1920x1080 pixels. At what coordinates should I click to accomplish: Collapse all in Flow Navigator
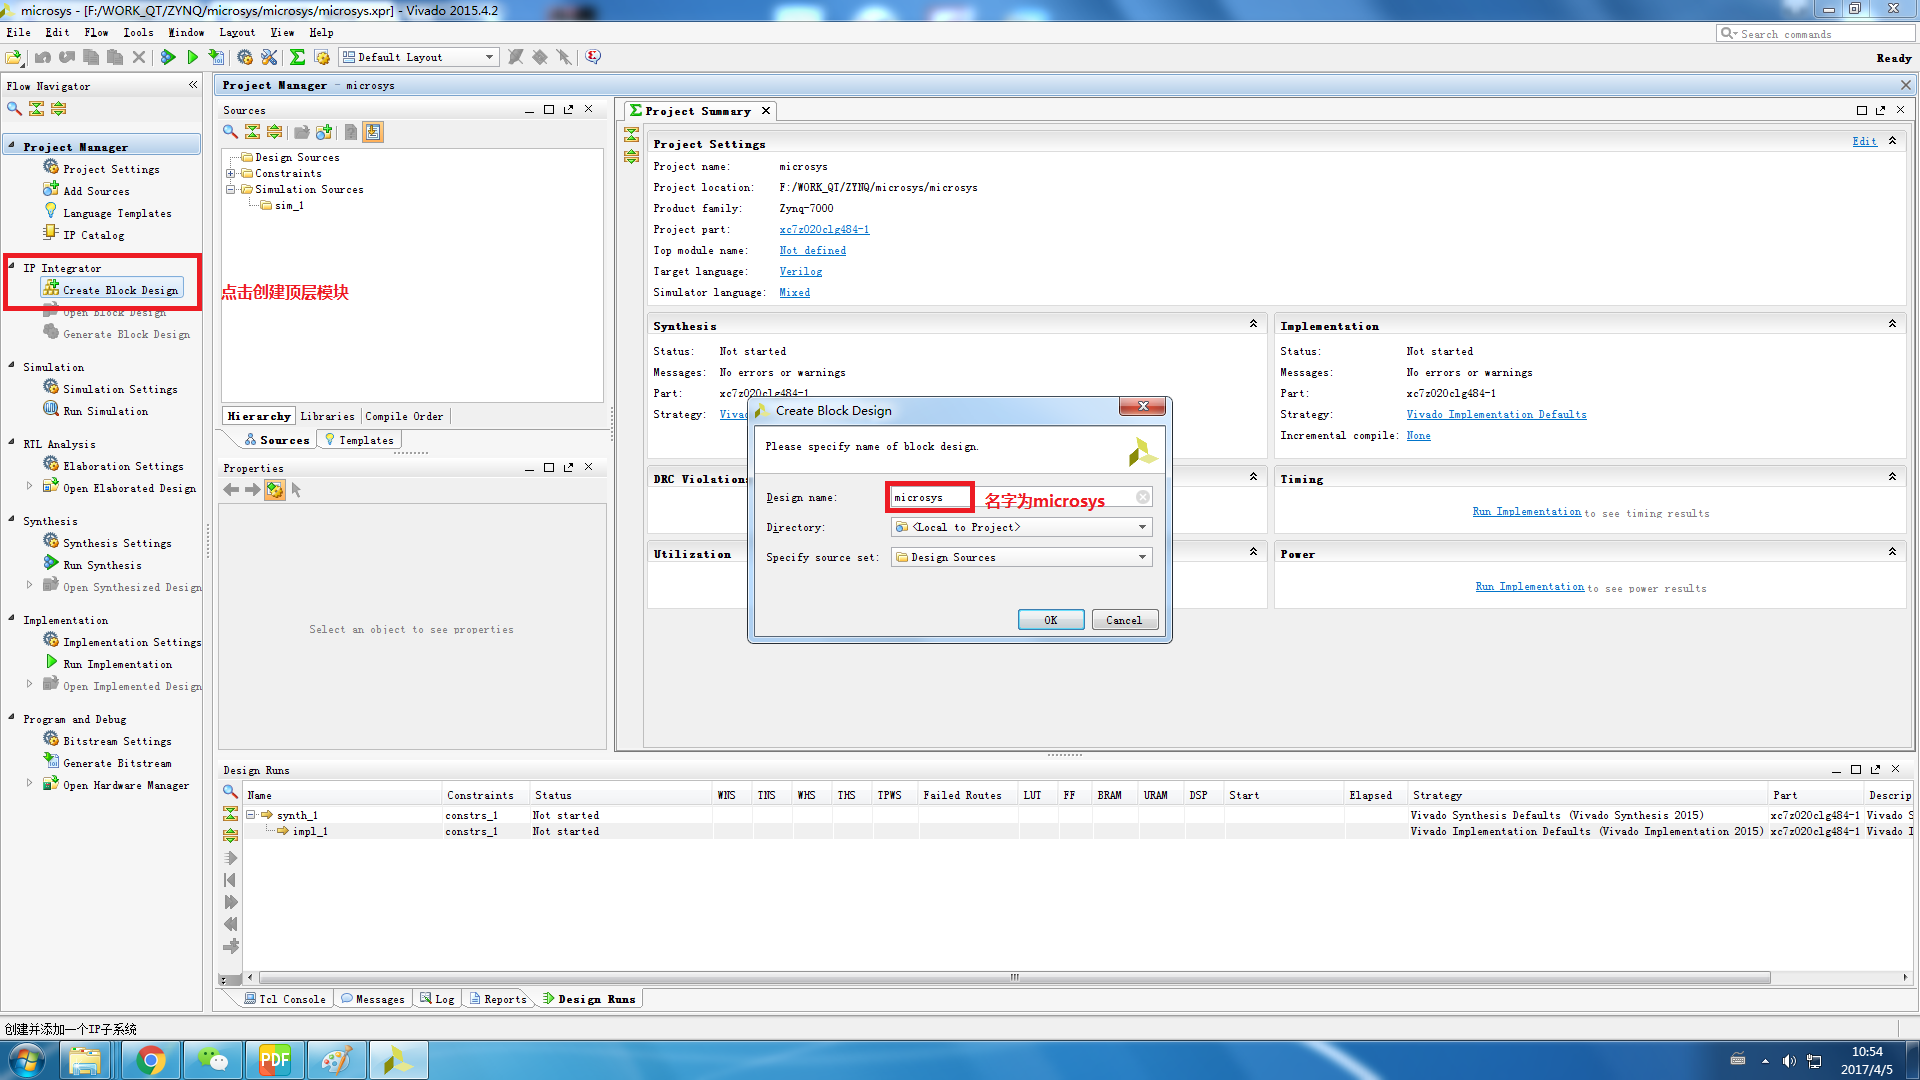36,108
